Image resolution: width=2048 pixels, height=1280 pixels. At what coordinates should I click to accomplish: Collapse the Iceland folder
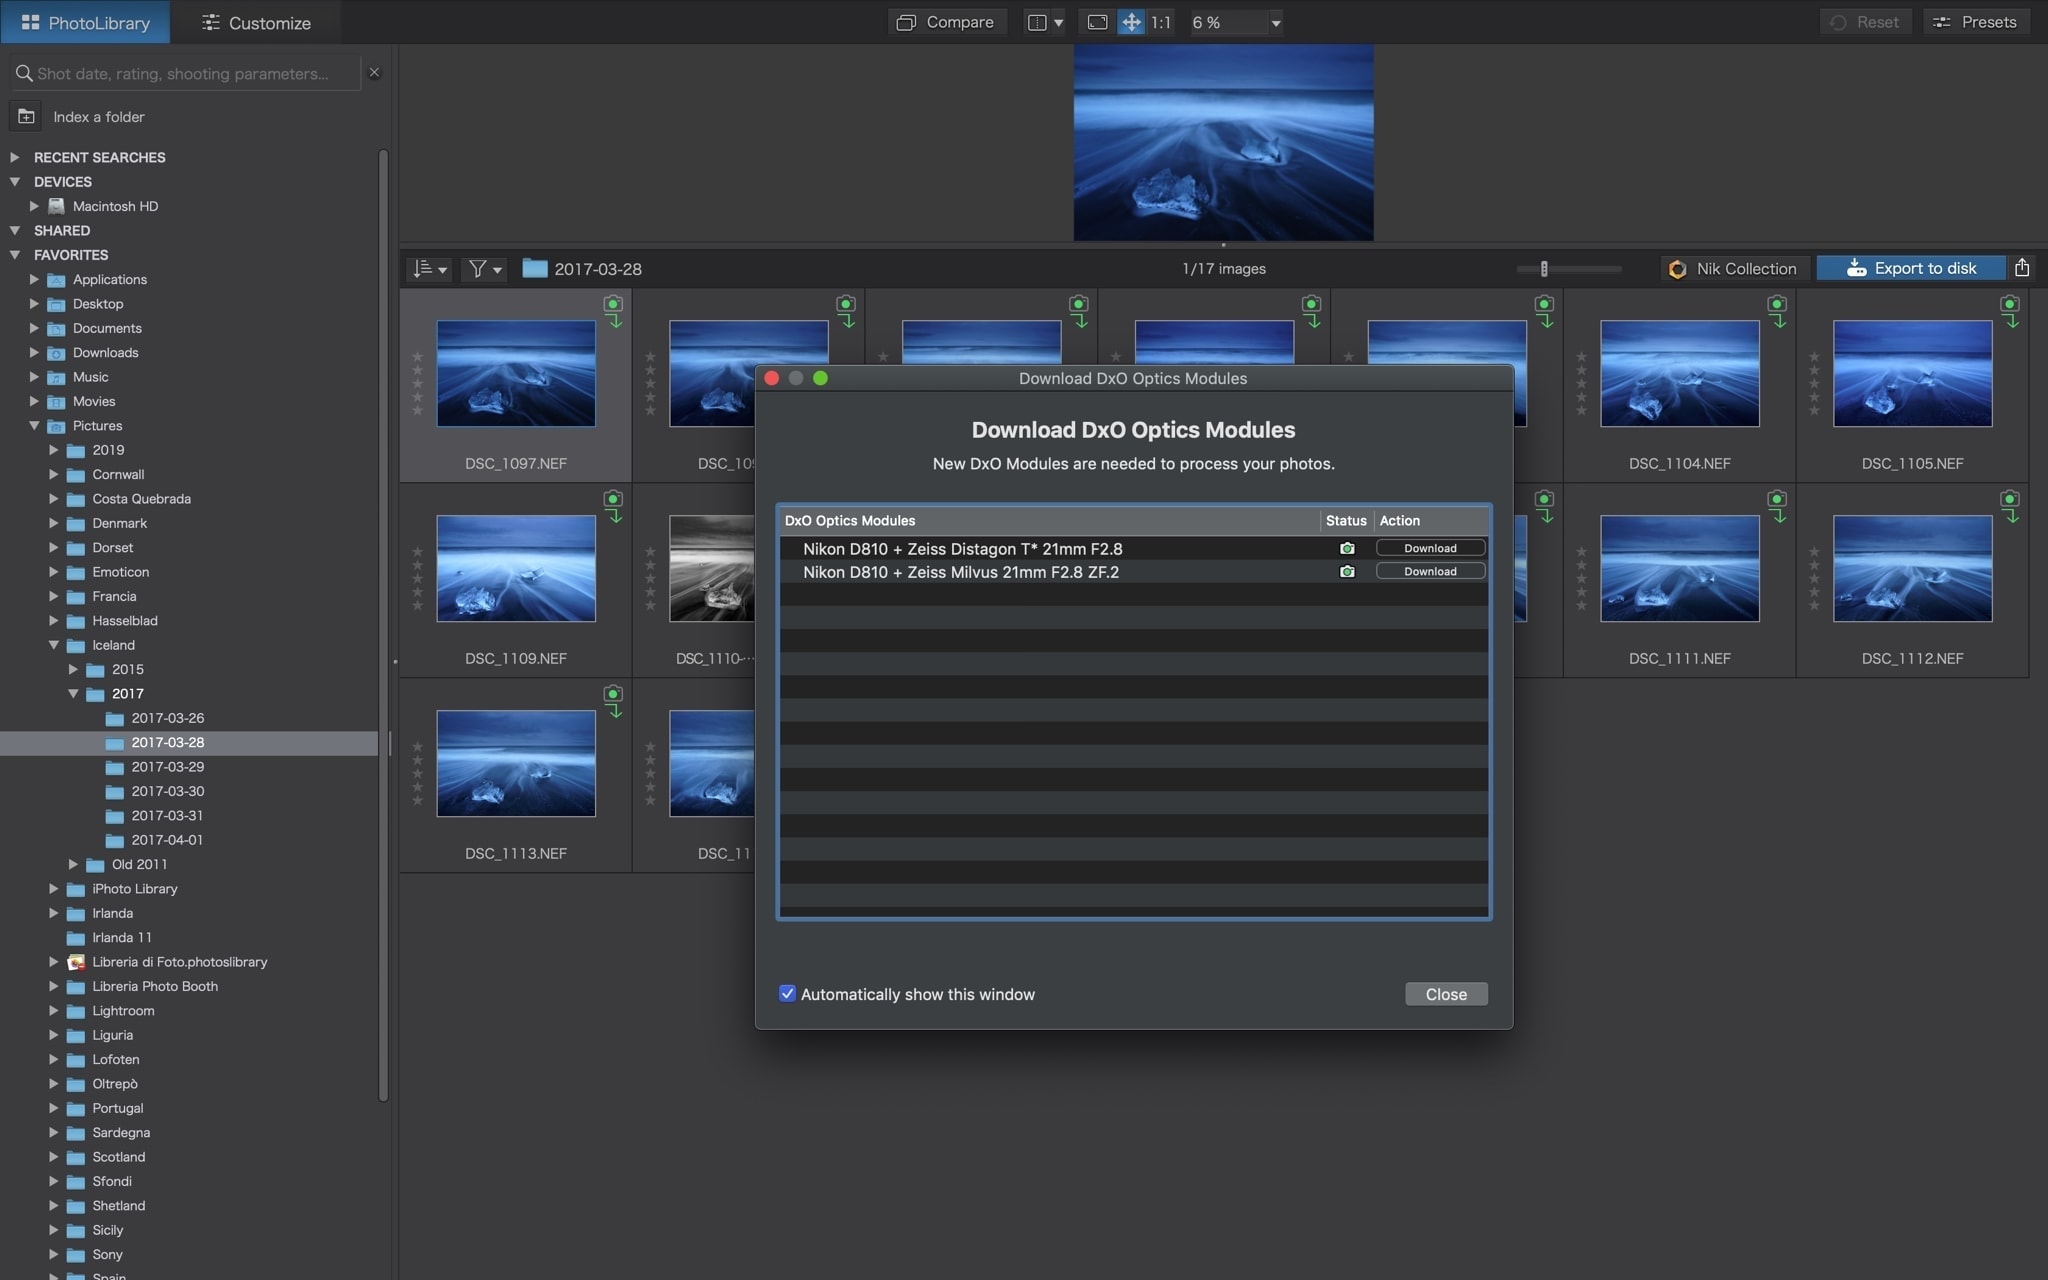point(54,645)
